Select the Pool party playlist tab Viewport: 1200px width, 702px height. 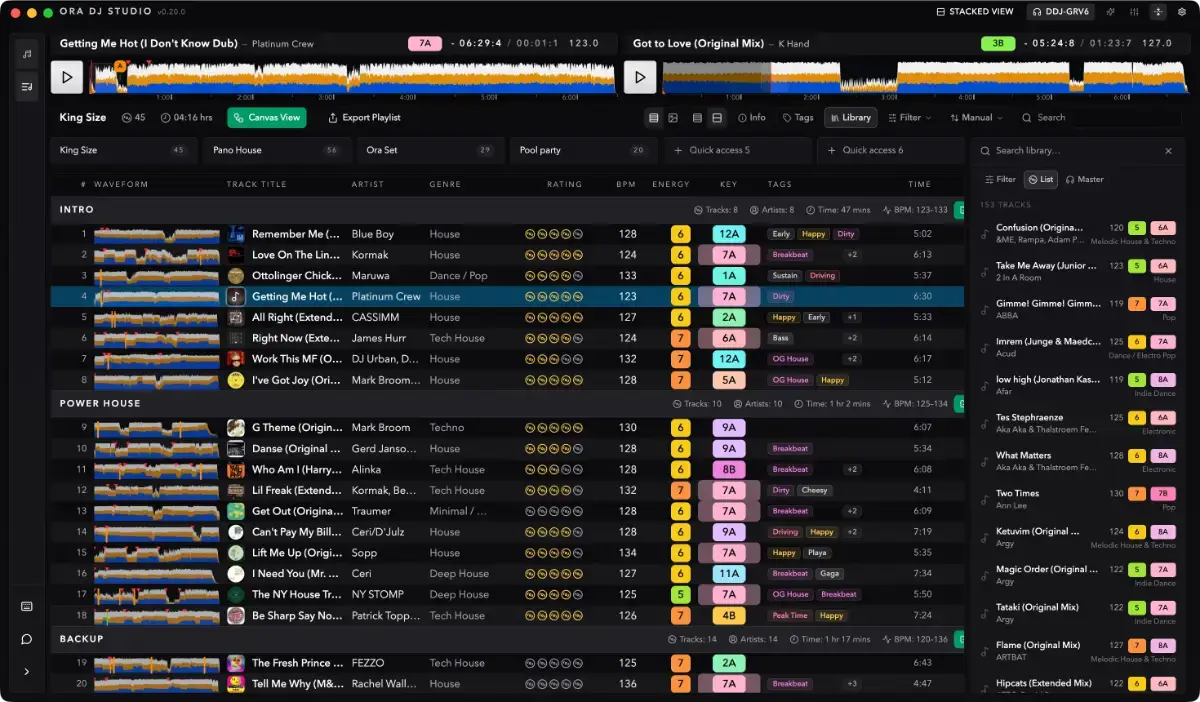(582, 150)
